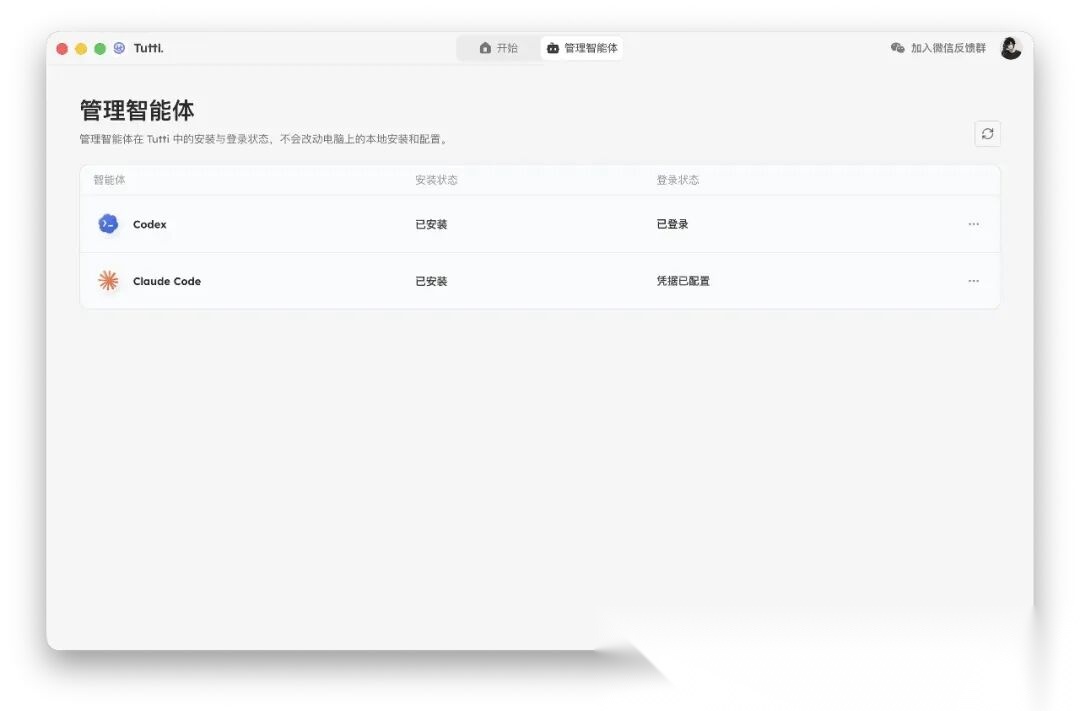Click the Tutti app logo icon
Image resolution: width=1080 pixels, height=711 pixels.
[119, 48]
